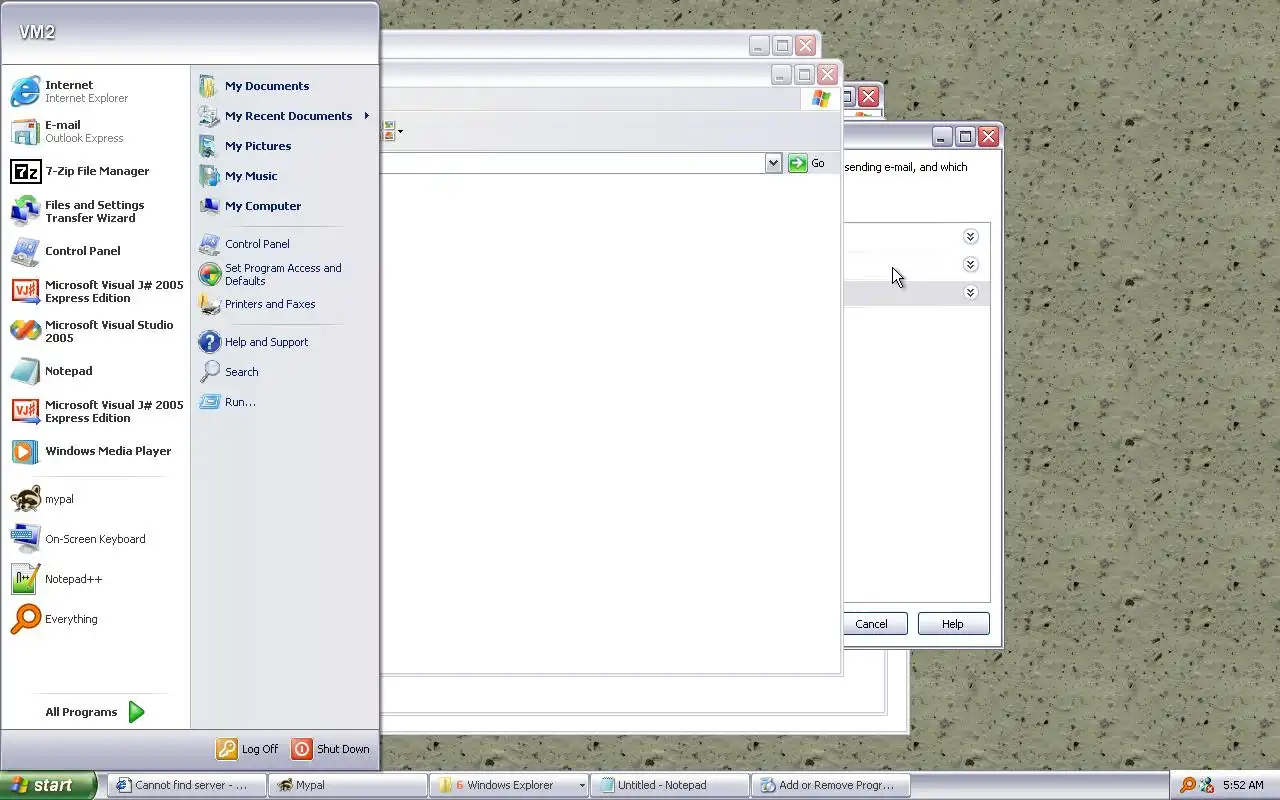Click Help button in the dialog
This screenshot has height=800, width=1280.
click(953, 624)
